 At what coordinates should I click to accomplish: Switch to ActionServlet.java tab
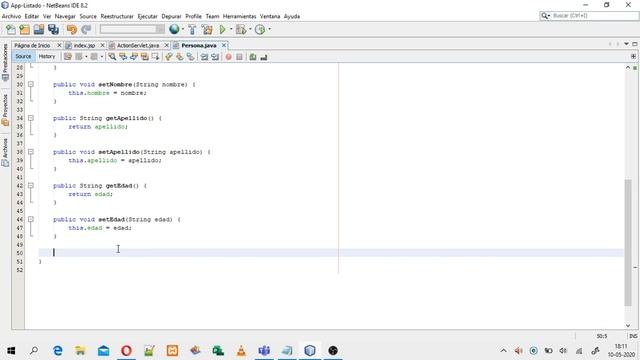[138, 45]
